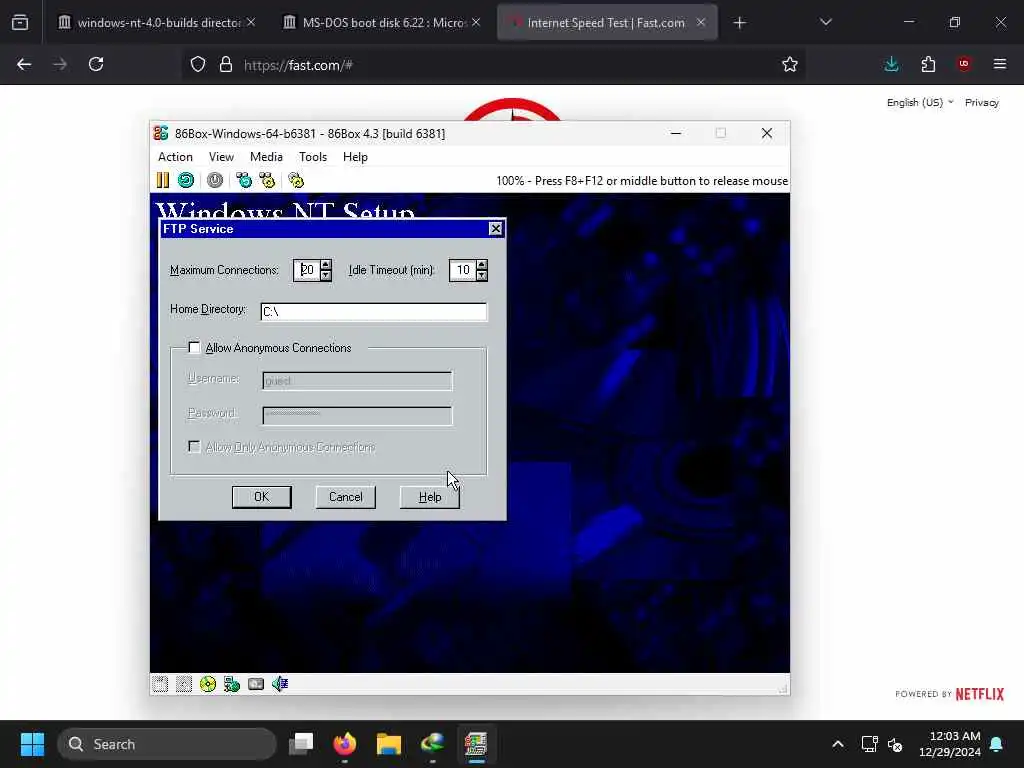Open the Privacy link on fast.com
Image resolution: width=1024 pixels, height=768 pixels.
pyautogui.click(x=982, y=103)
